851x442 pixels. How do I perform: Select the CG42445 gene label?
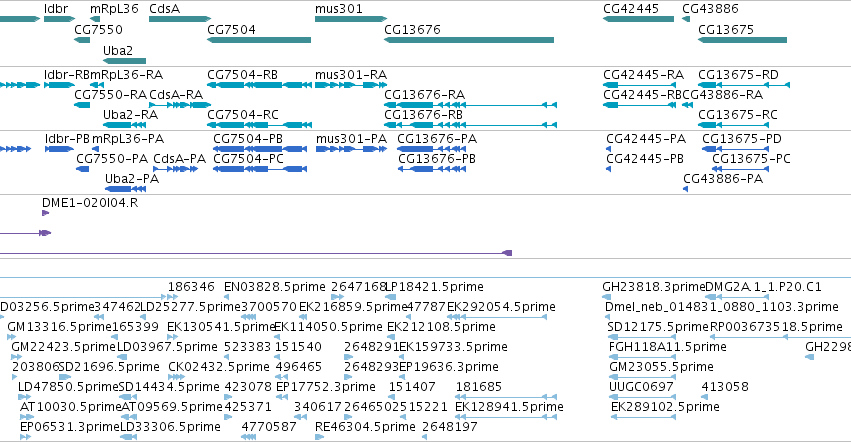click(x=631, y=9)
